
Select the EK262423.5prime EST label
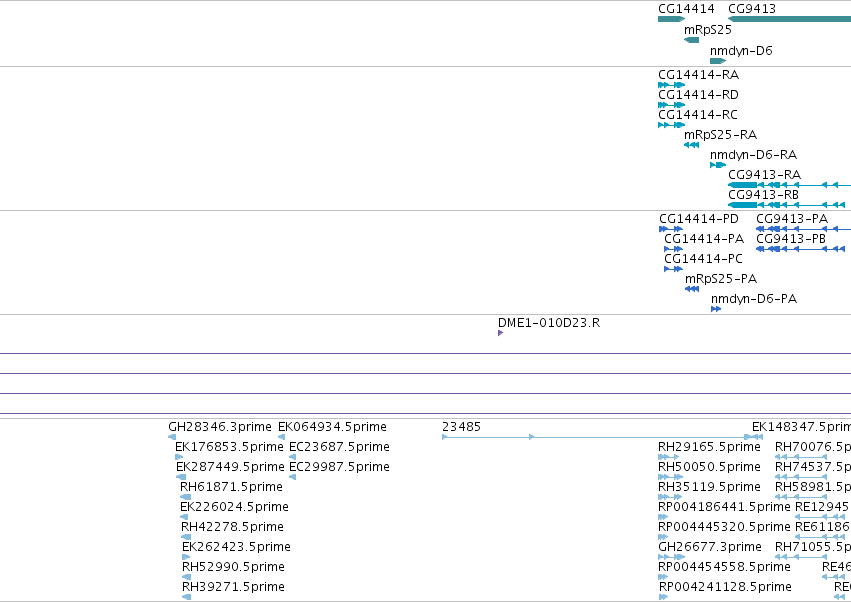[x=237, y=547]
